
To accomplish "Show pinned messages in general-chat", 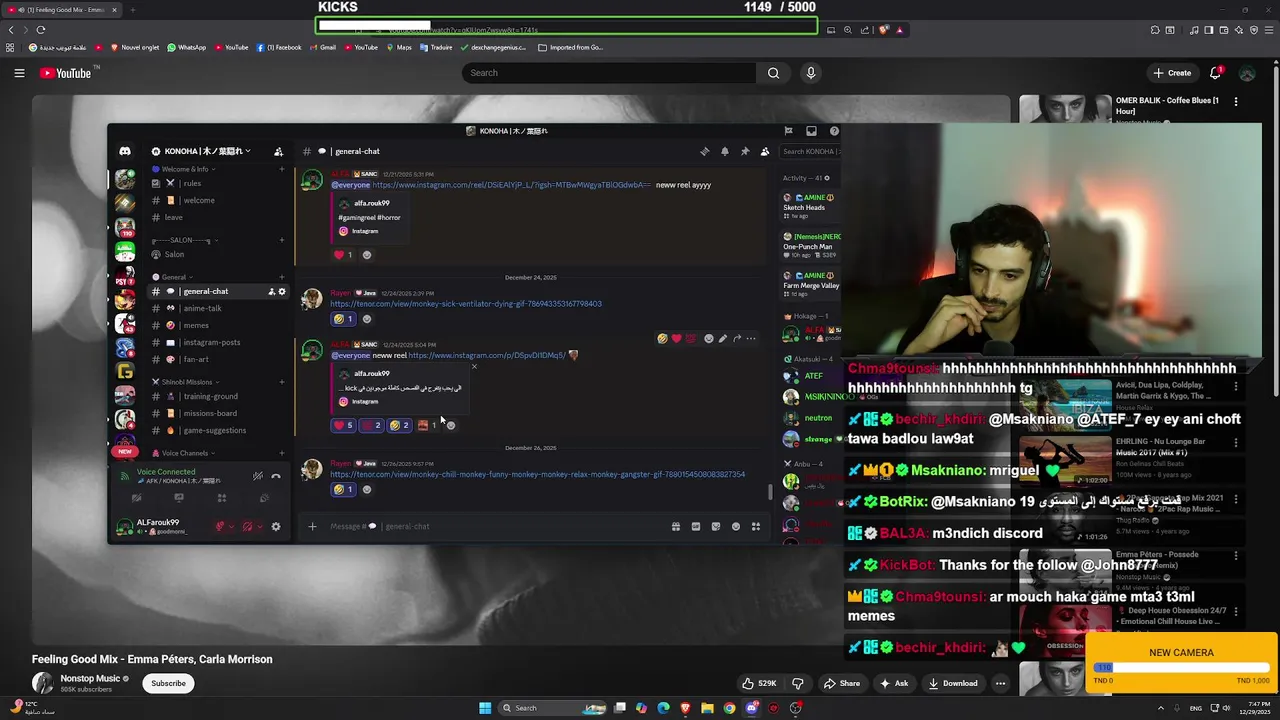I will pos(745,151).
